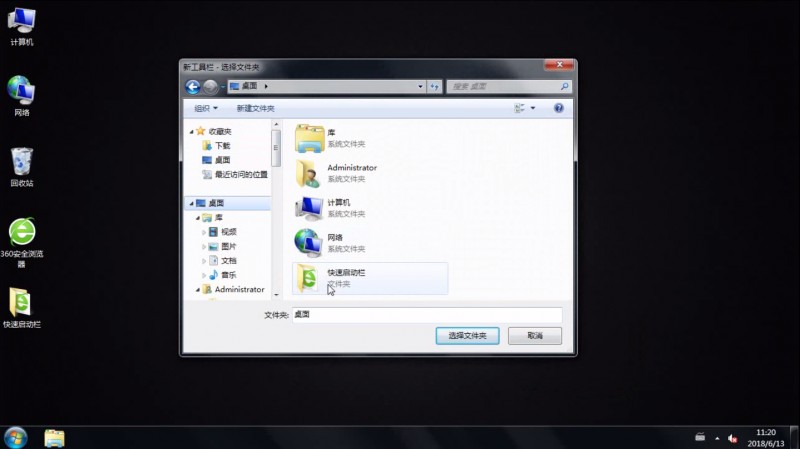Viewport: 800px width, 449px height.
Task: Click the arrow after 桌面 in address bar
Action: (266, 86)
